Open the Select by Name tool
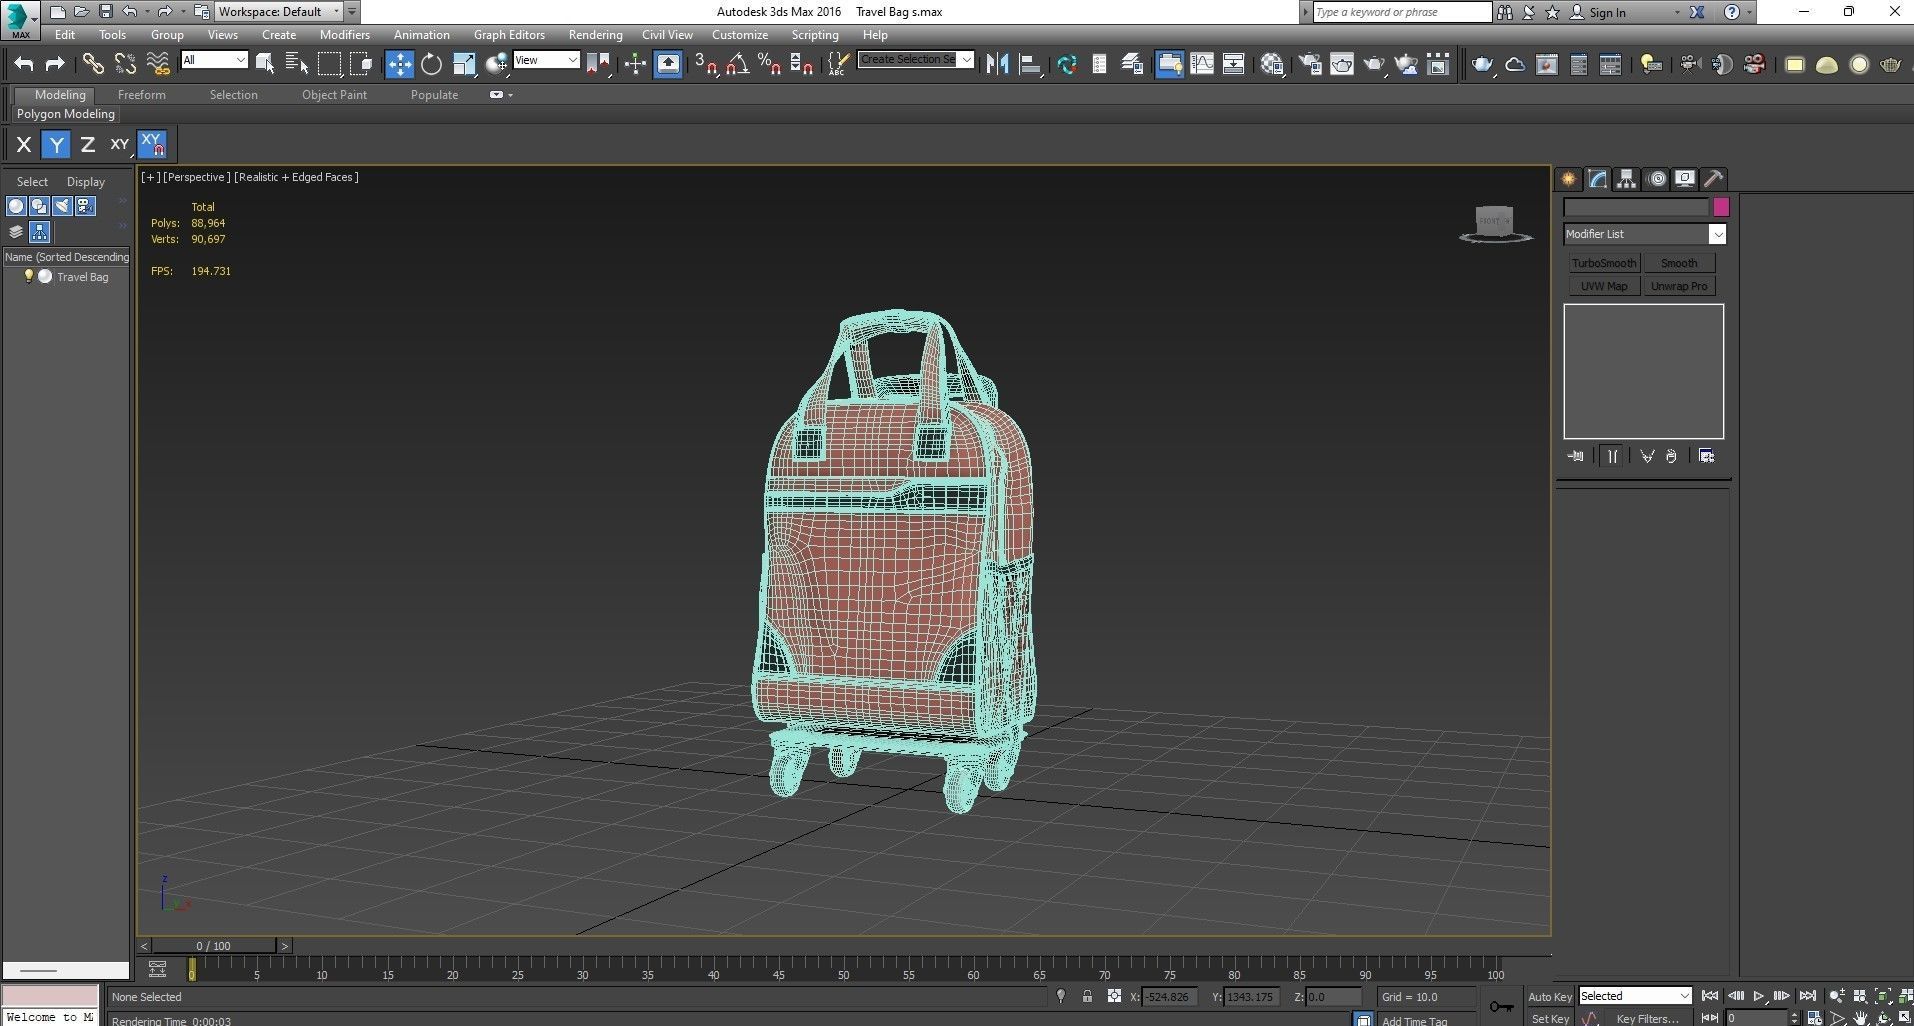1914x1026 pixels. tap(297, 64)
